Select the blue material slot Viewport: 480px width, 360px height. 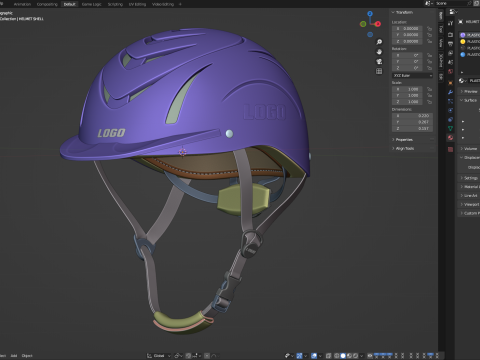click(x=469, y=55)
